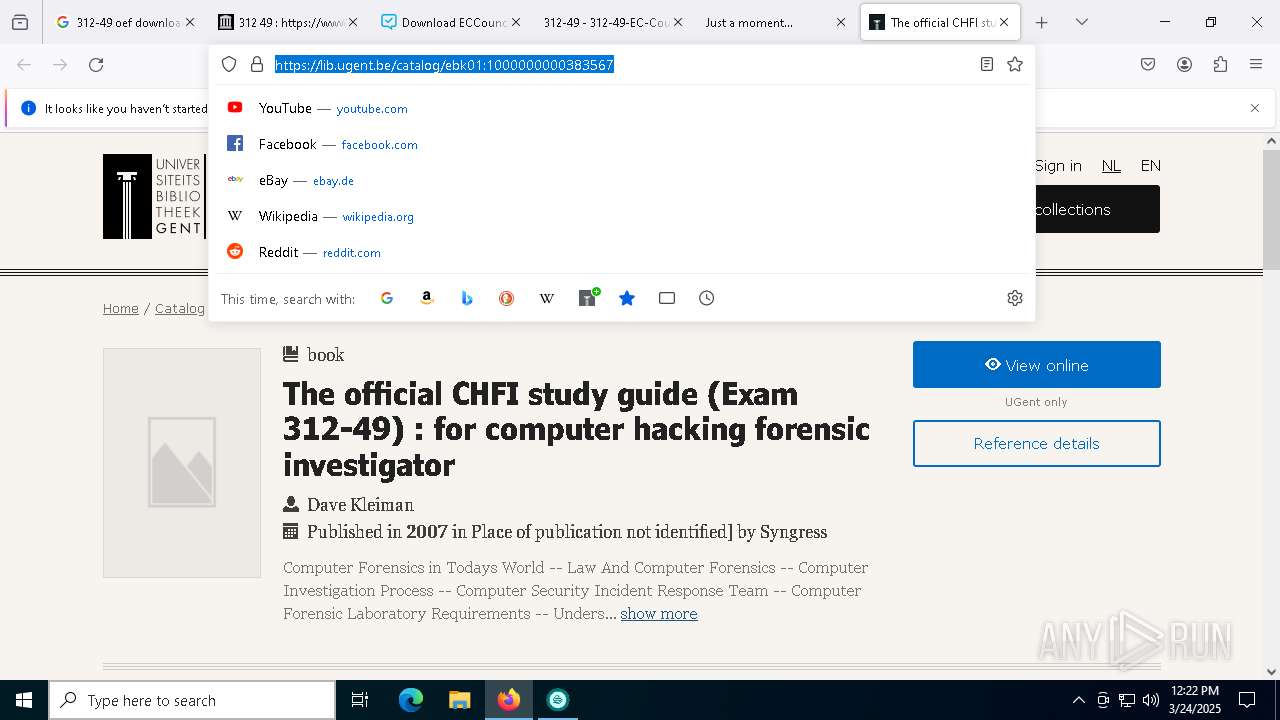Toggle reader view icon
This screenshot has width=1280, height=720.
pyautogui.click(x=986, y=64)
